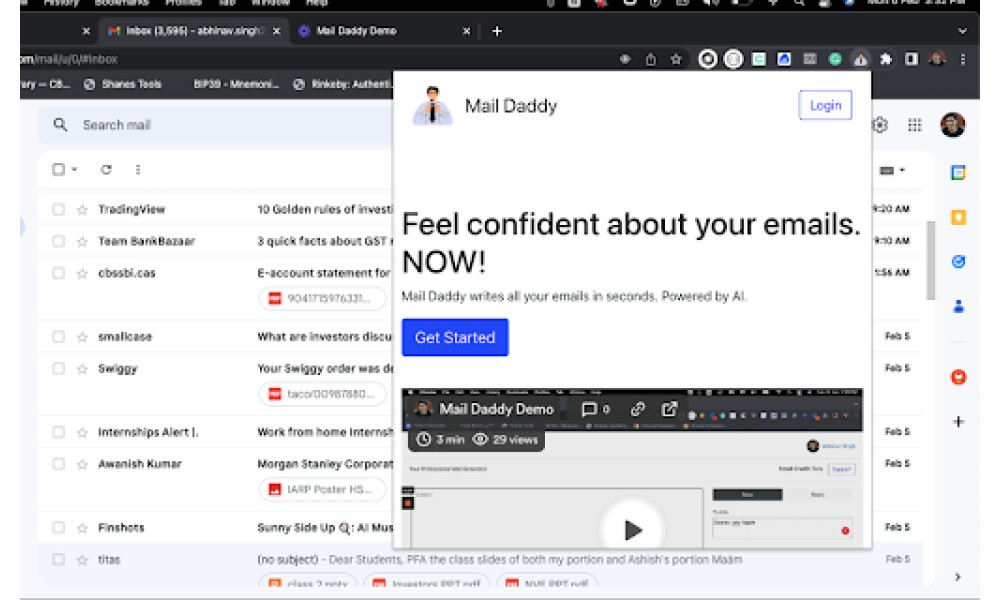Open Google Keep in side panel
This screenshot has width=1000, height=600.
958,217
